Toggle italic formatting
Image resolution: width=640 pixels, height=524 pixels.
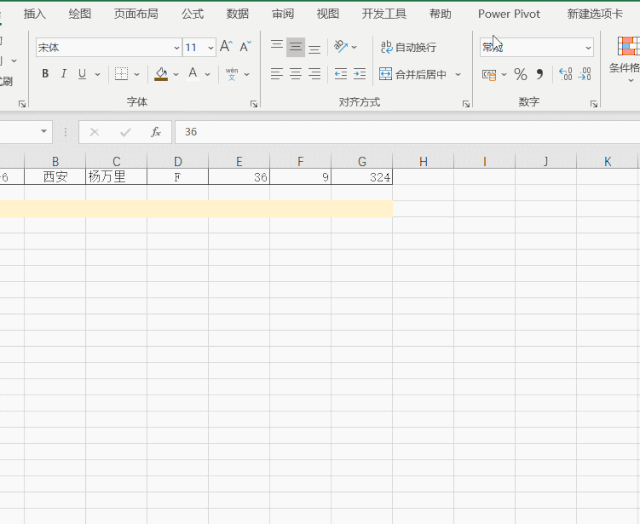coord(64,74)
